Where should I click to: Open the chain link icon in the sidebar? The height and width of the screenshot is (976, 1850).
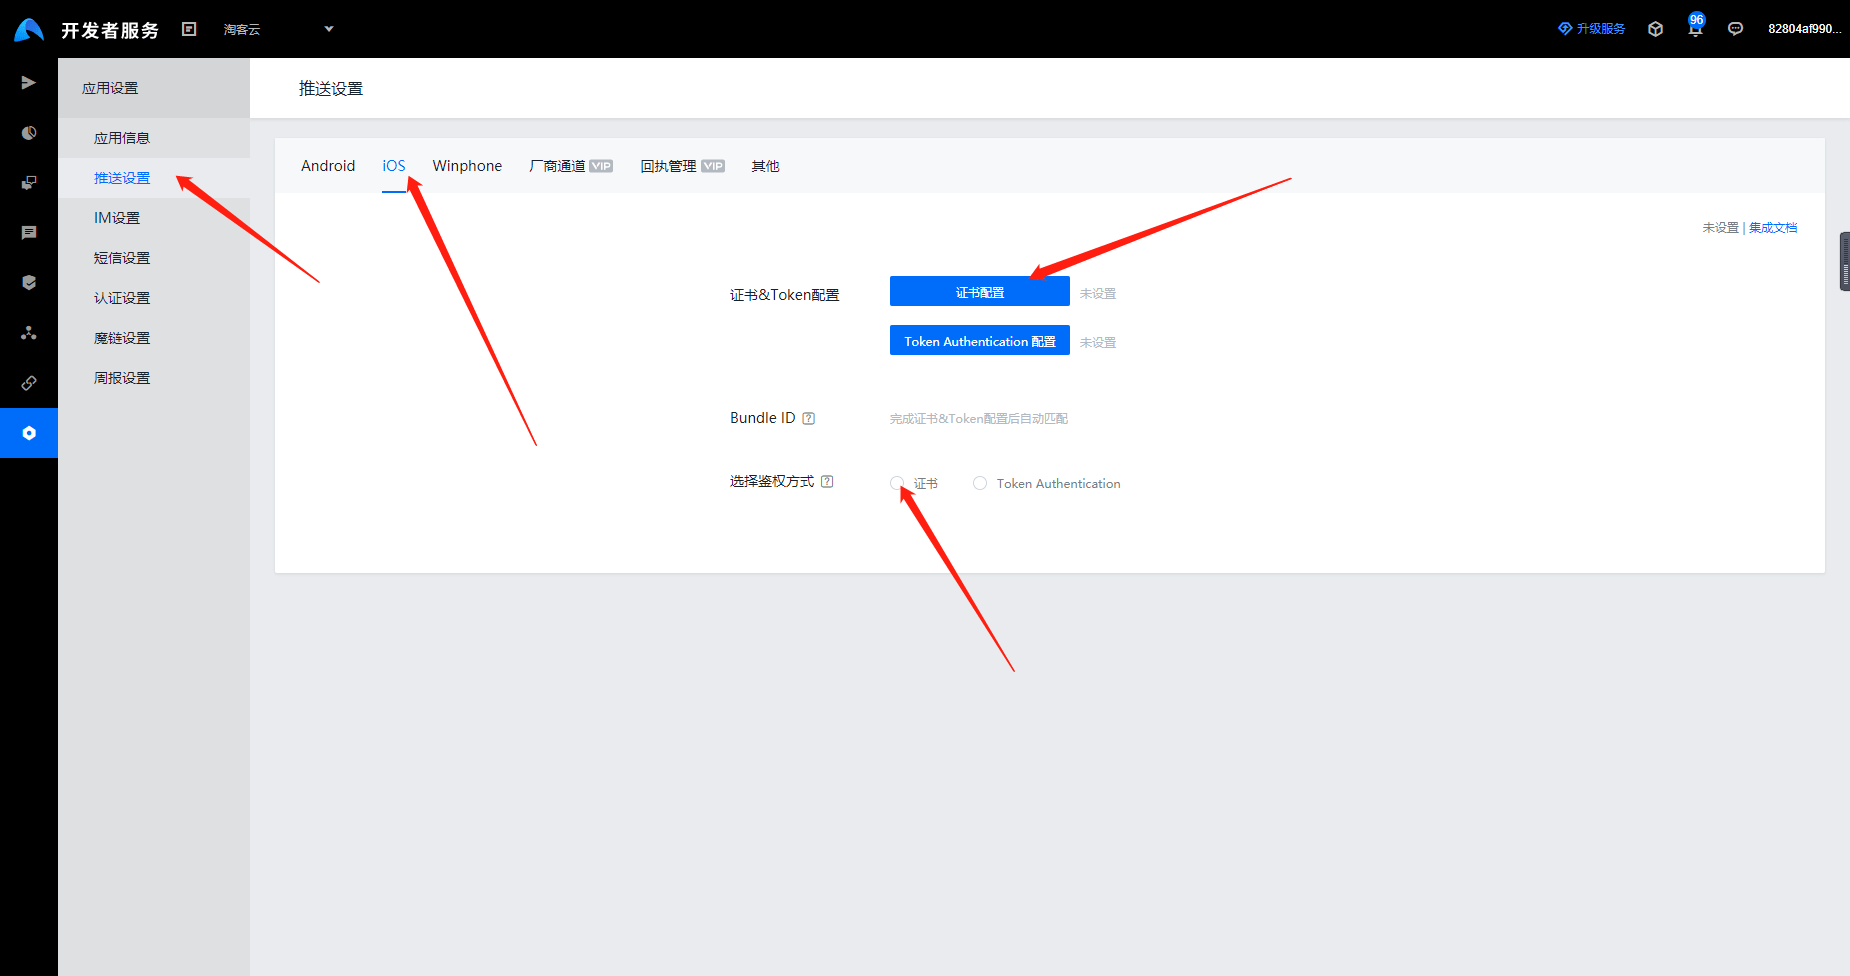pyautogui.click(x=29, y=383)
